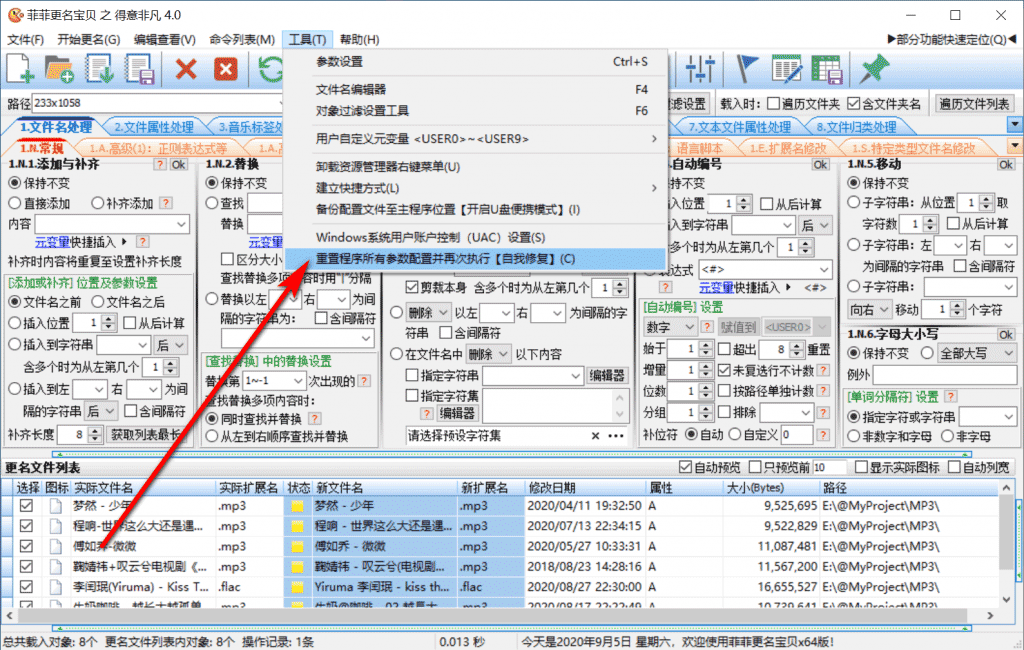Open the 数字 dropdown in 自动编号 设置

pyautogui.click(x=688, y=327)
